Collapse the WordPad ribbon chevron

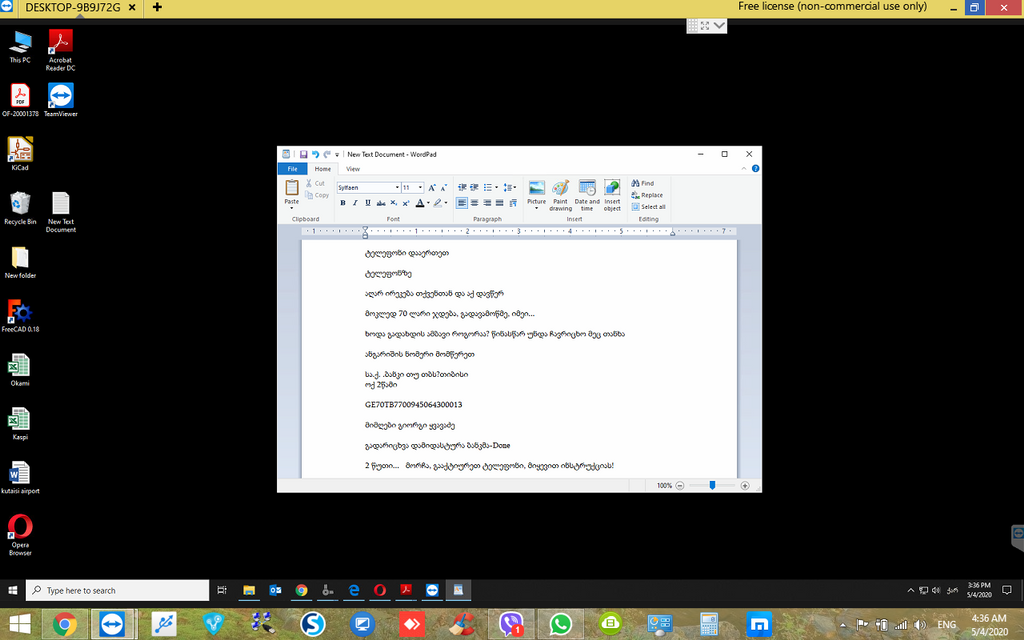(x=744, y=168)
